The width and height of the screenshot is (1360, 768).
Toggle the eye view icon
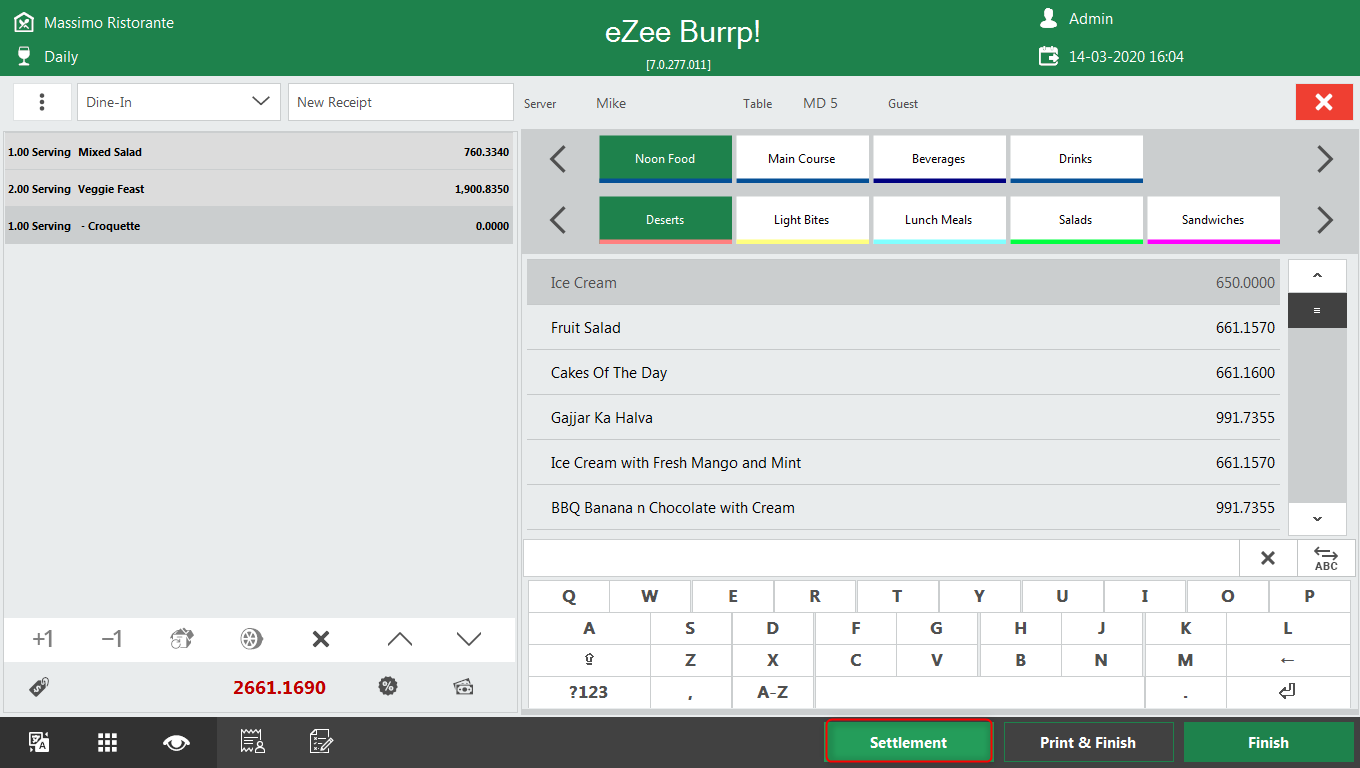pos(176,742)
